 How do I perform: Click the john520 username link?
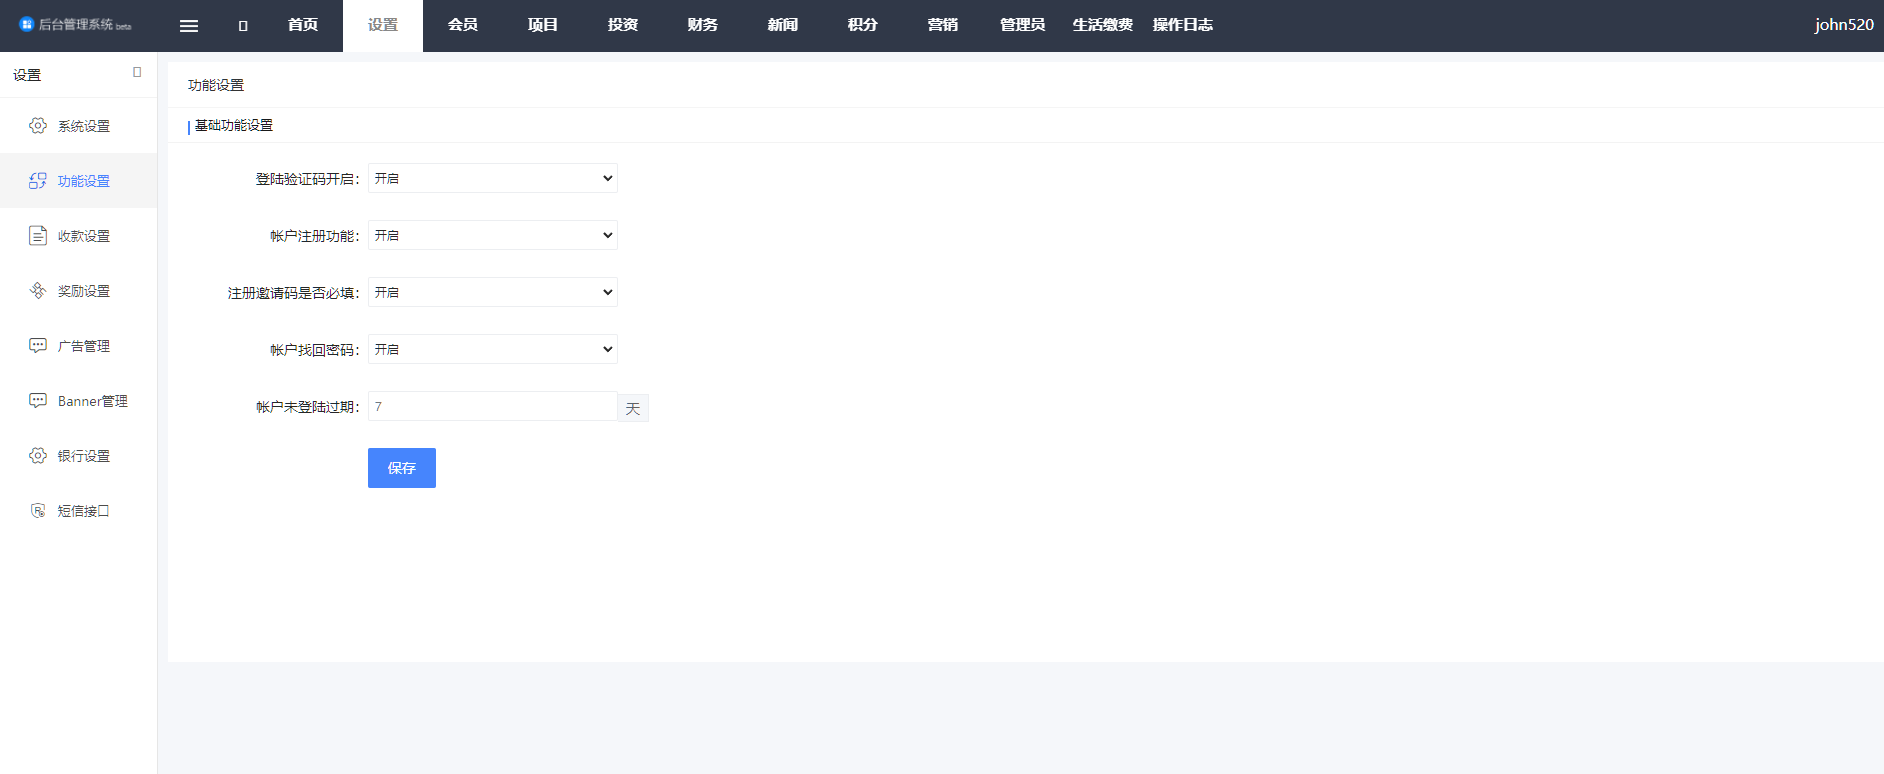coord(1843,25)
